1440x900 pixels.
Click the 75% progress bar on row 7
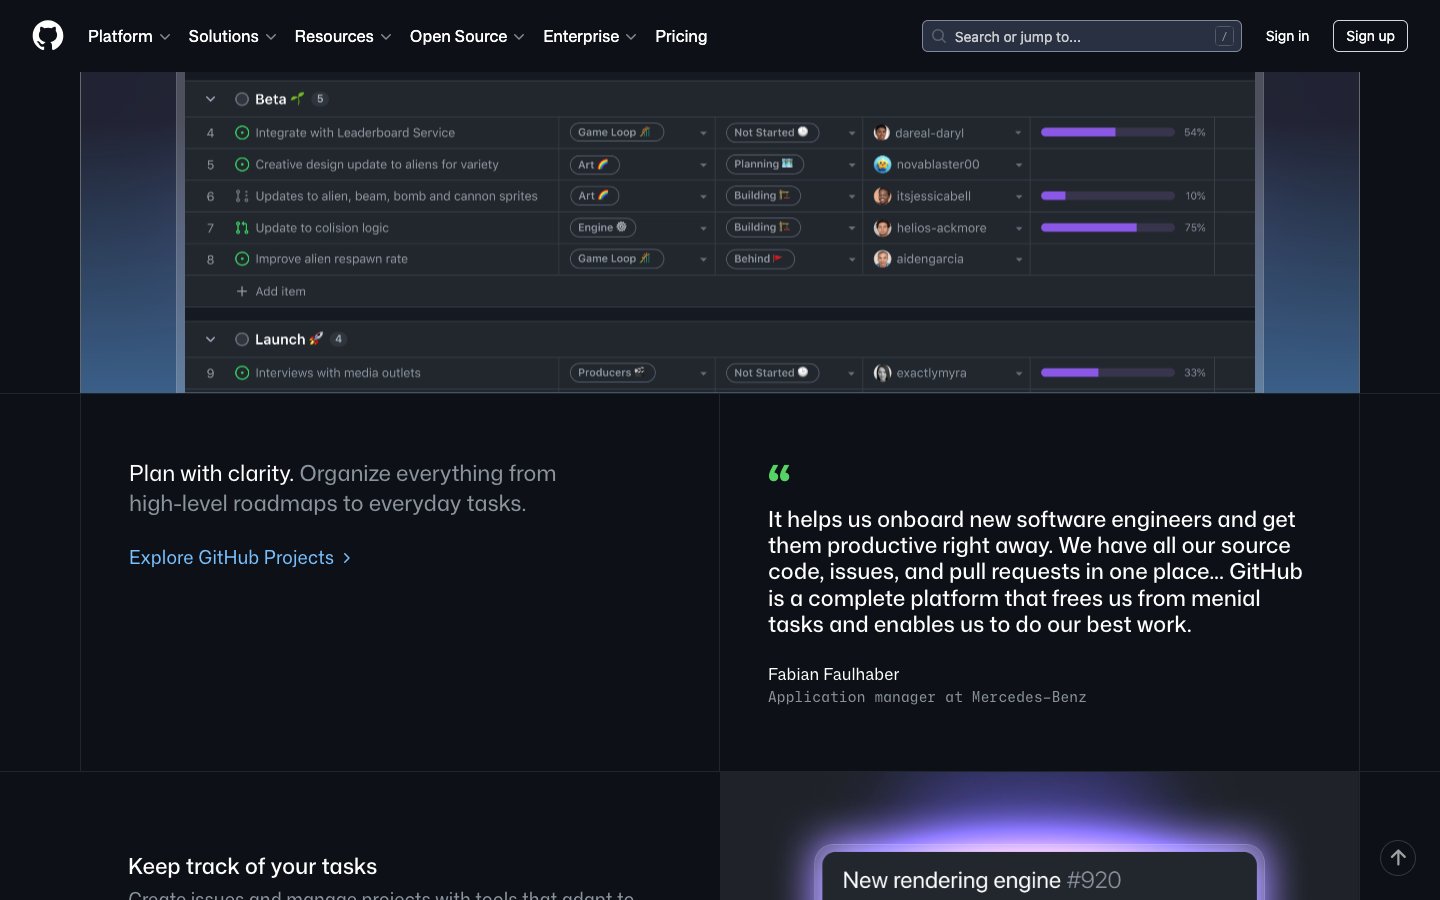tap(1107, 228)
